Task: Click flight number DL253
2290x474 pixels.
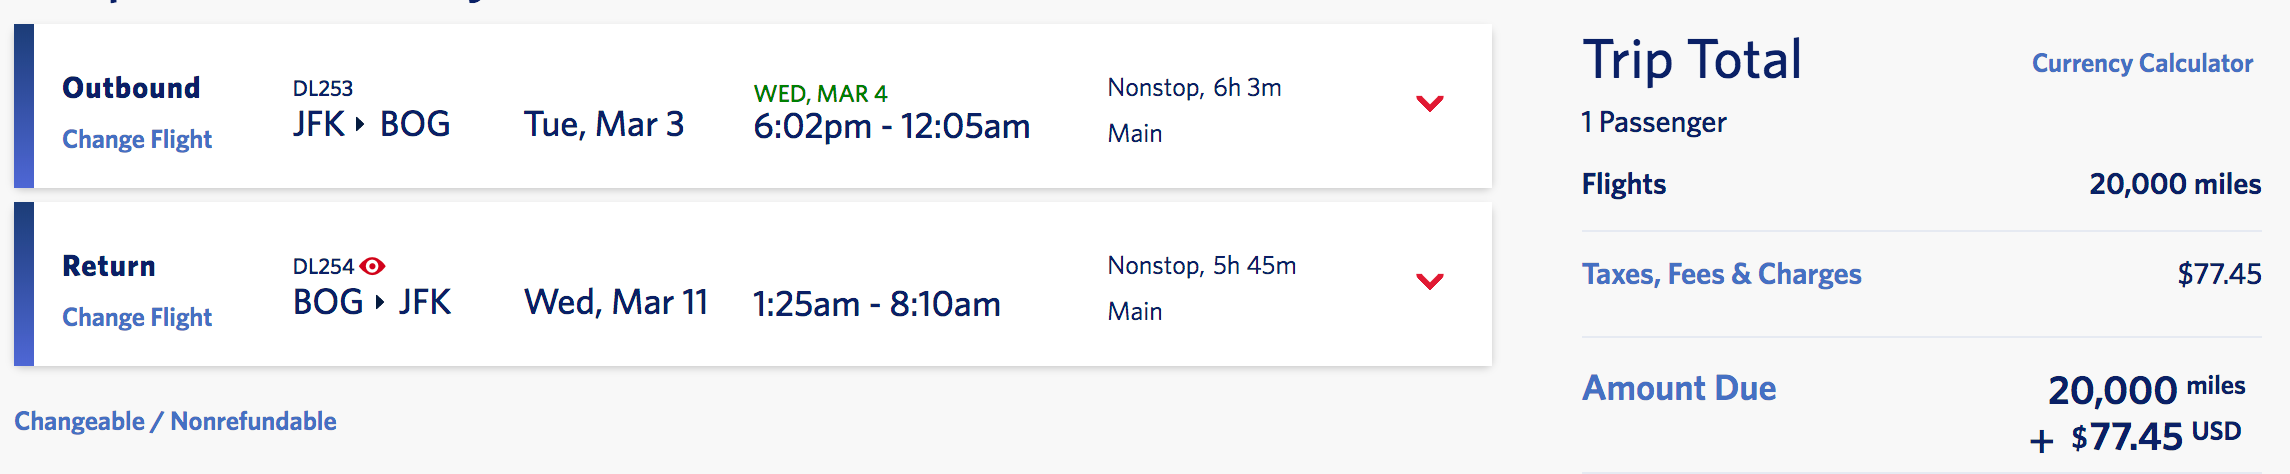Action: [x=322, y=88]
